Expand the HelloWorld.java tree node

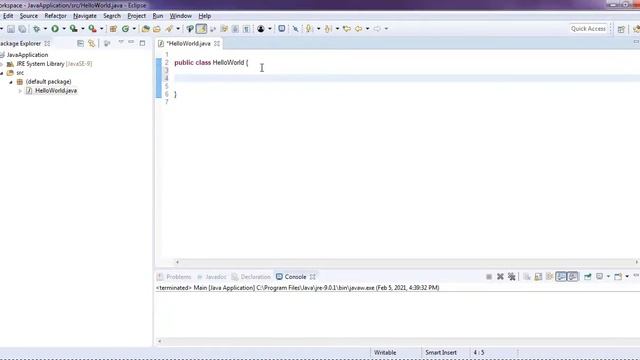pyautogui.click(x=20, y=91)
